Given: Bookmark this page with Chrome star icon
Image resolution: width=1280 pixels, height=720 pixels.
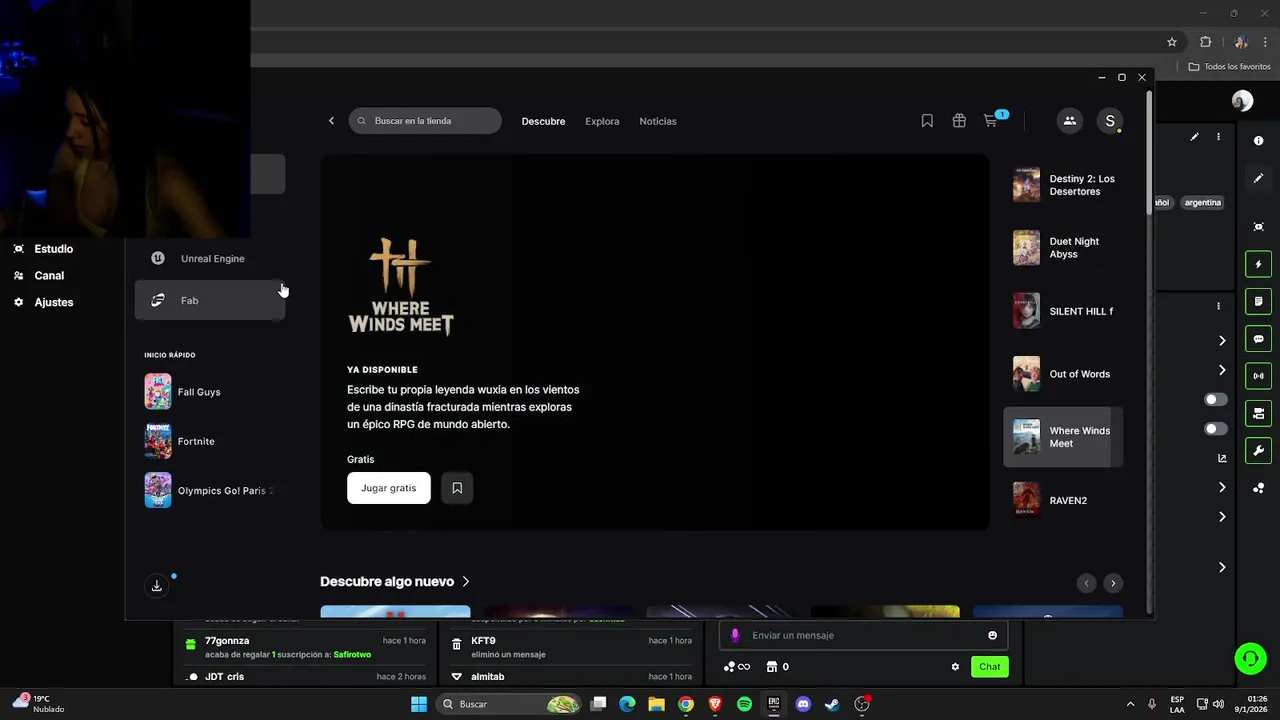Looking at the screenshot, I should [x=1172, y=42].
